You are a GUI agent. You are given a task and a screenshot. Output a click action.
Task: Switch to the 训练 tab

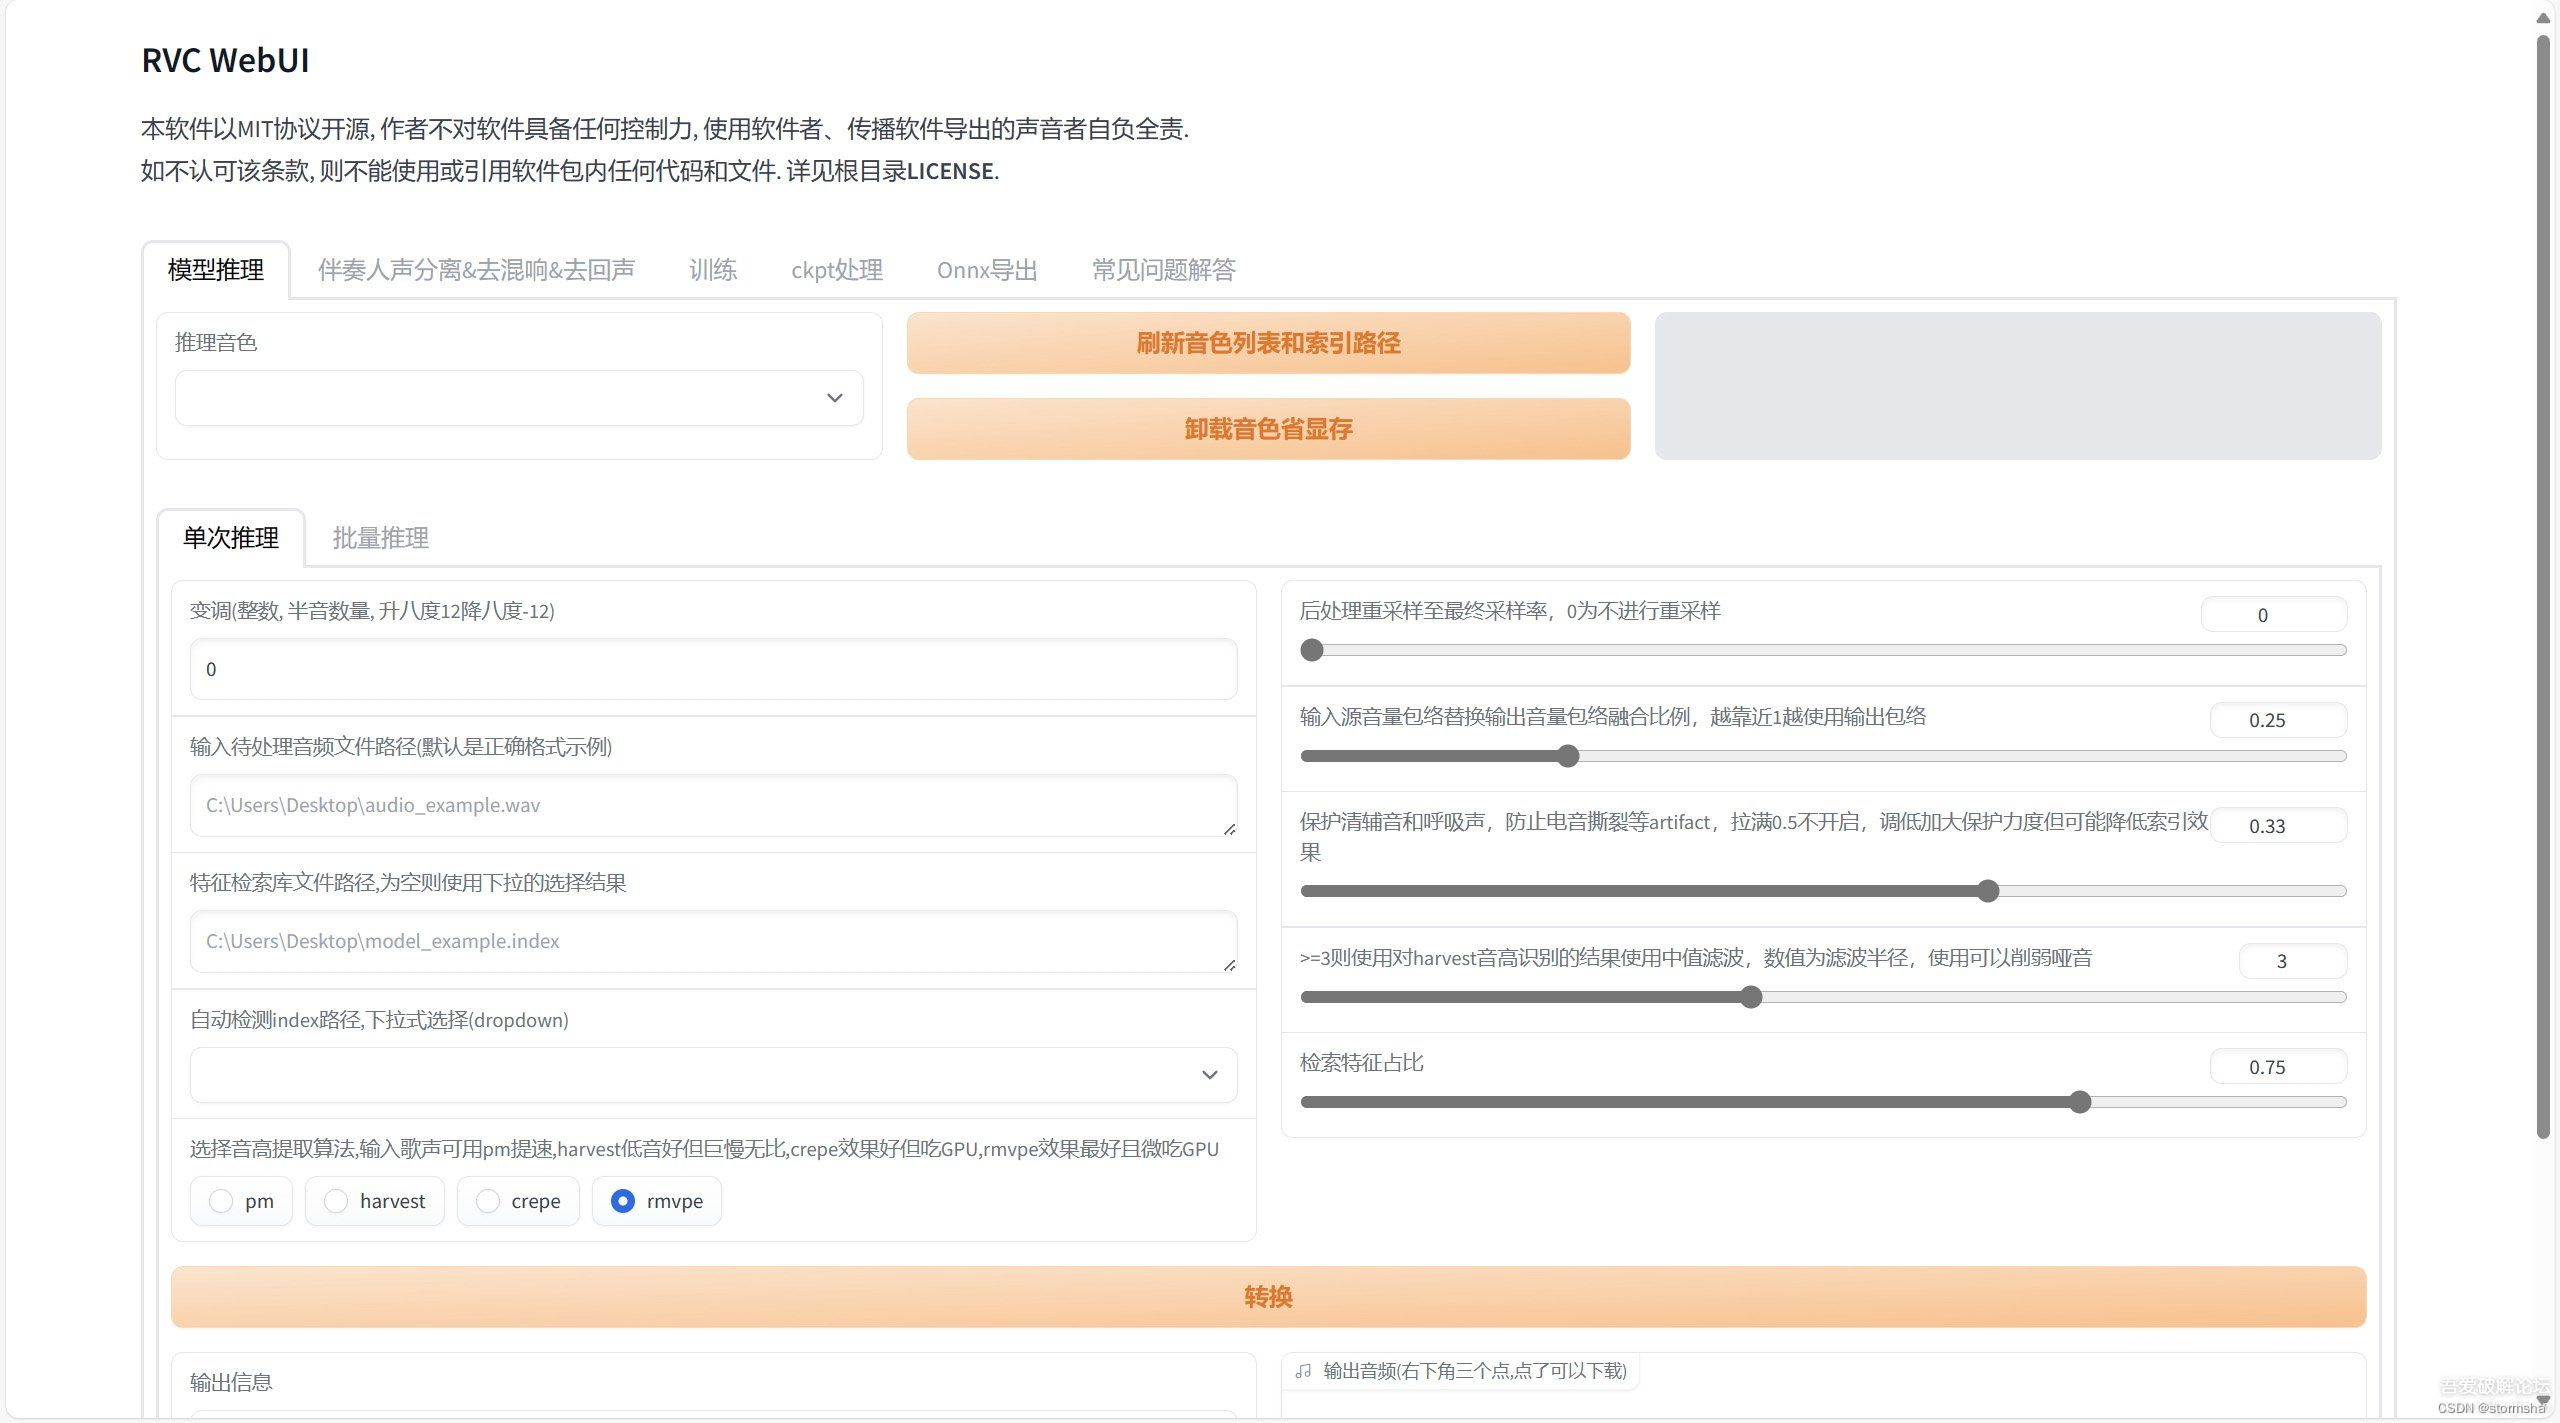(712, 269)
